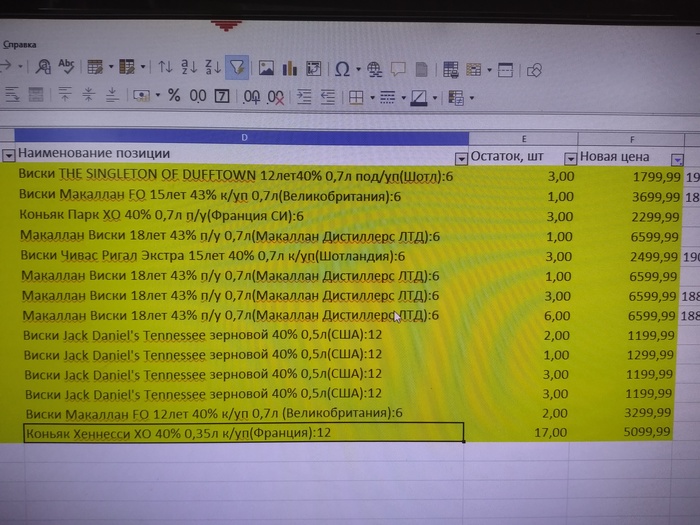Open the Справка menu

pos(19,45)
